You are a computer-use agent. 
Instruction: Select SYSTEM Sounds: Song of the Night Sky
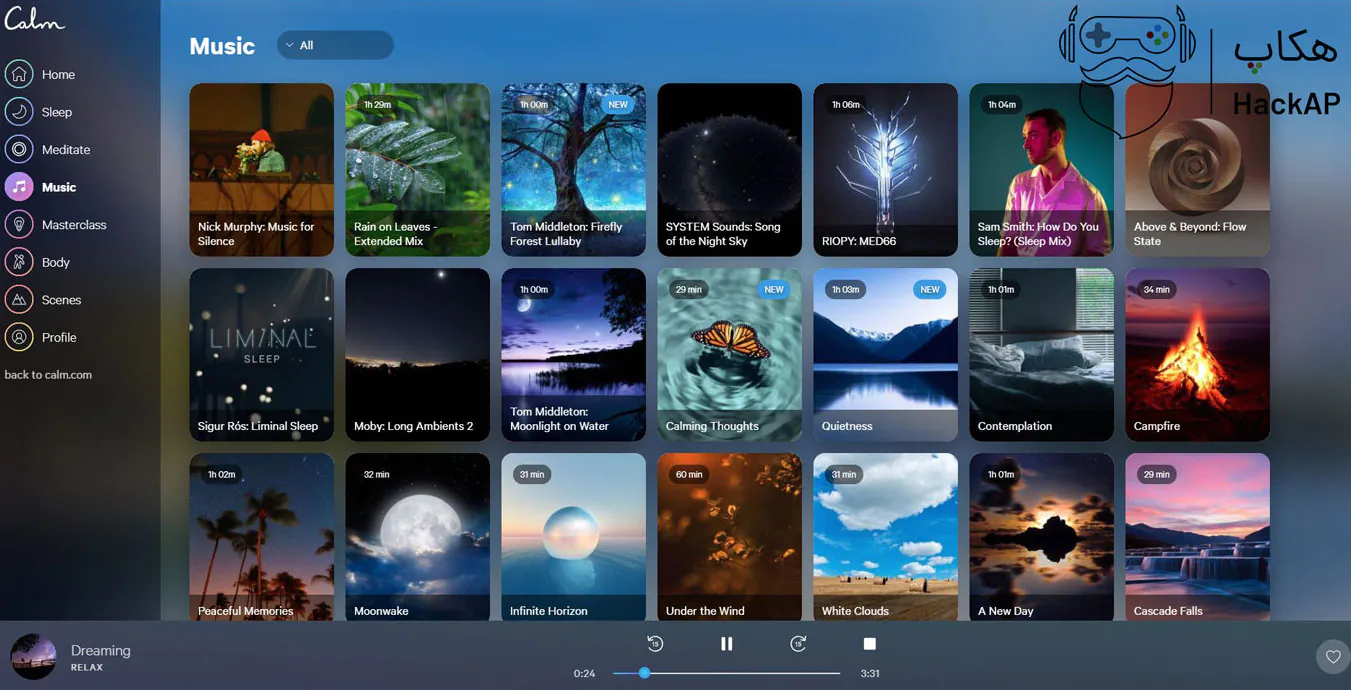(x=730, y=170)
